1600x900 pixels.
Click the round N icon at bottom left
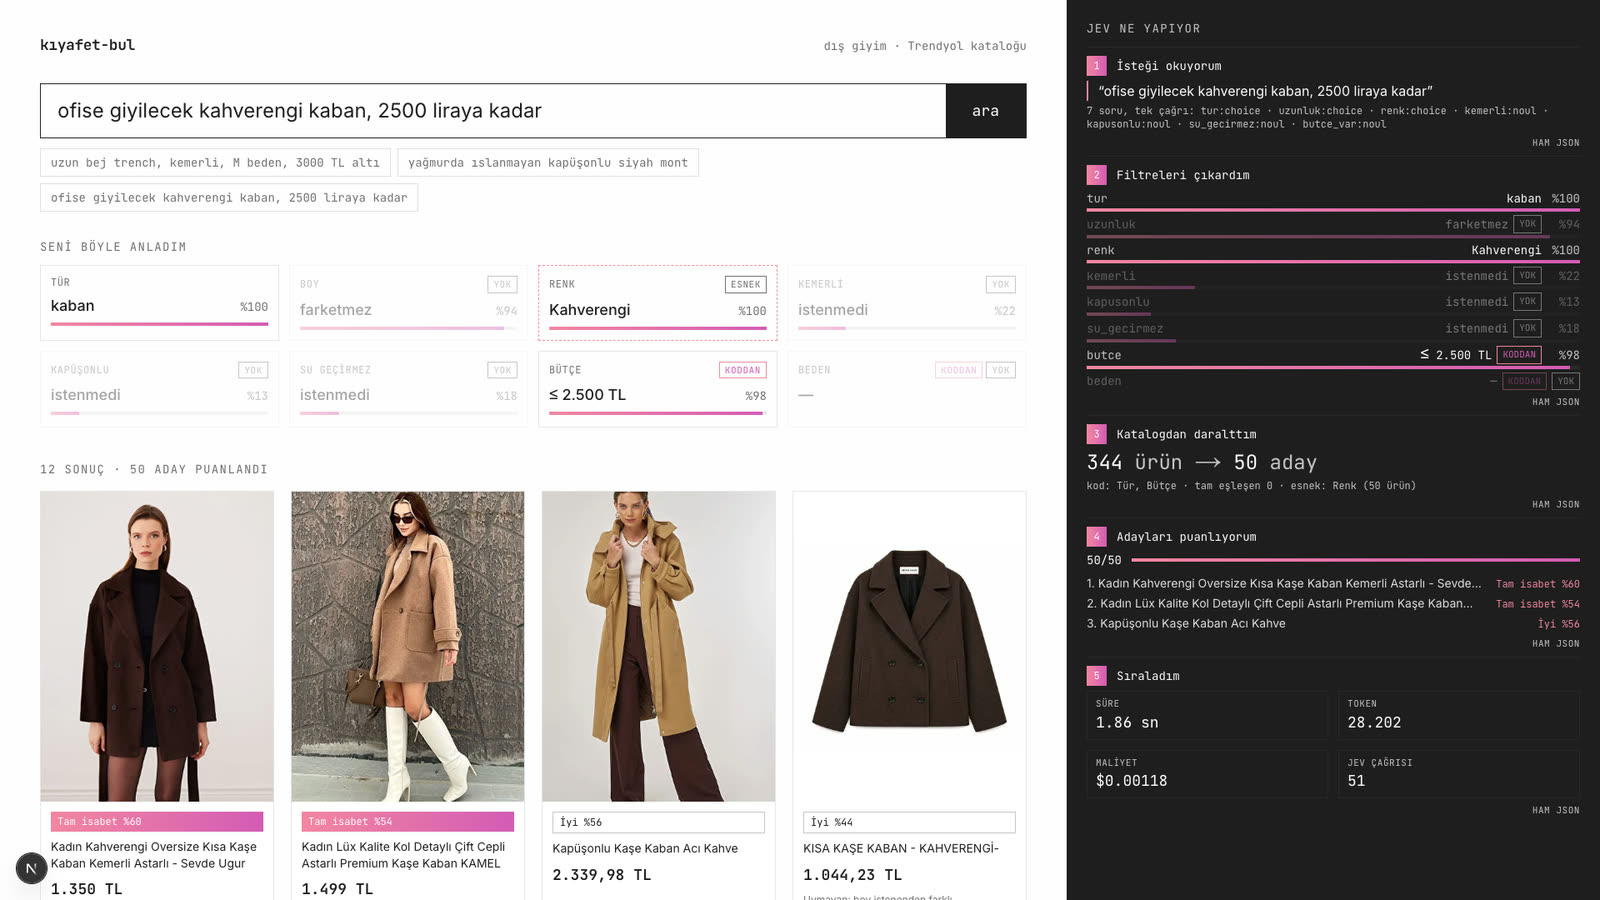31,868
